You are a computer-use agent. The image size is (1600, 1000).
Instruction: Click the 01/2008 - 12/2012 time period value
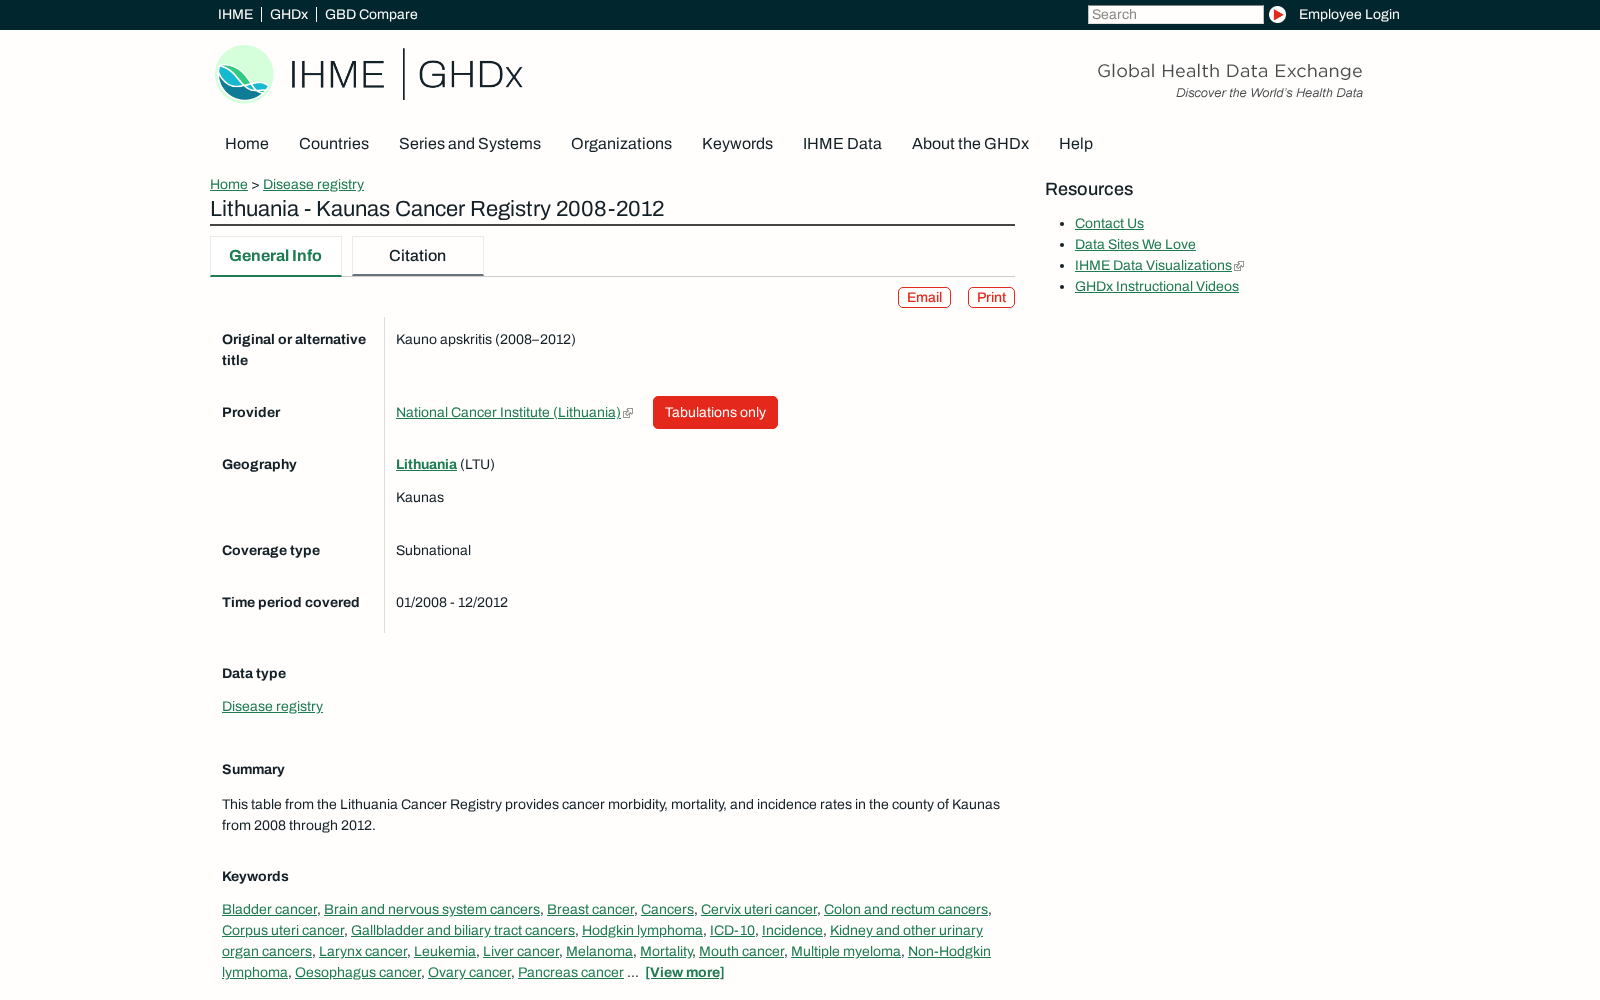tap(452, 602)
